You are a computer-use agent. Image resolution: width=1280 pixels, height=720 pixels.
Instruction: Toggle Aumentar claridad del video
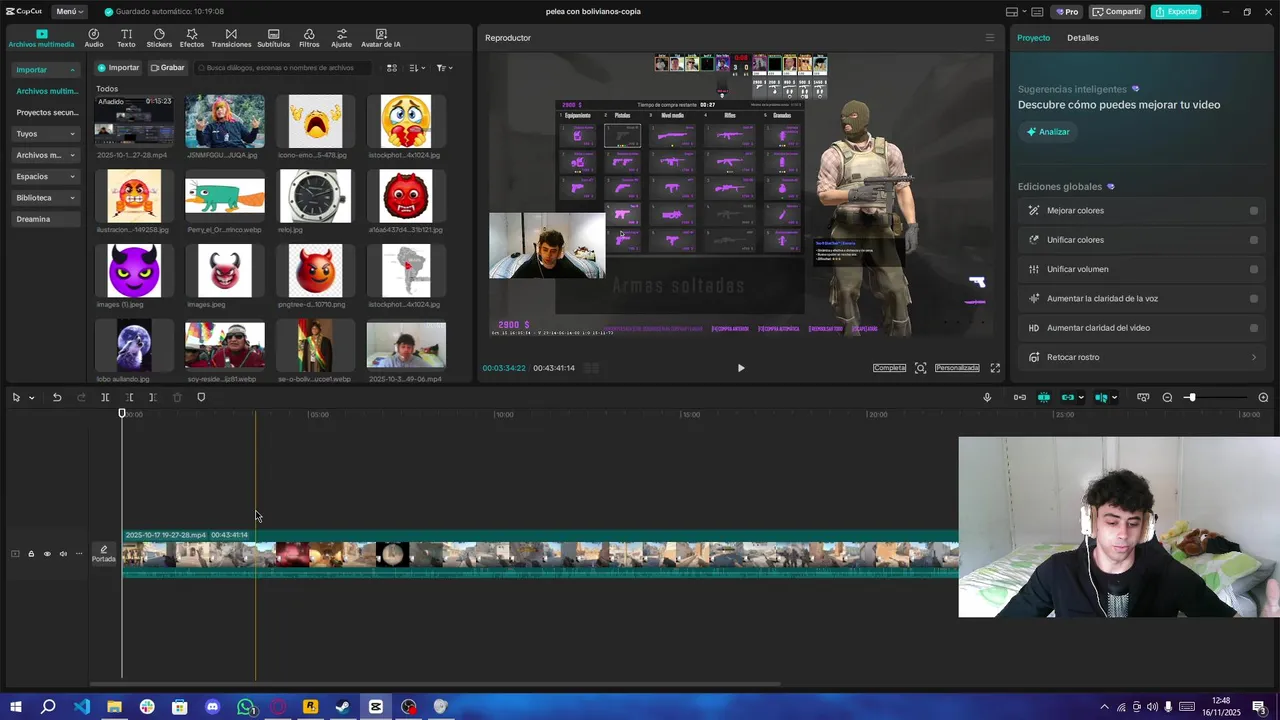point(1254,328)
